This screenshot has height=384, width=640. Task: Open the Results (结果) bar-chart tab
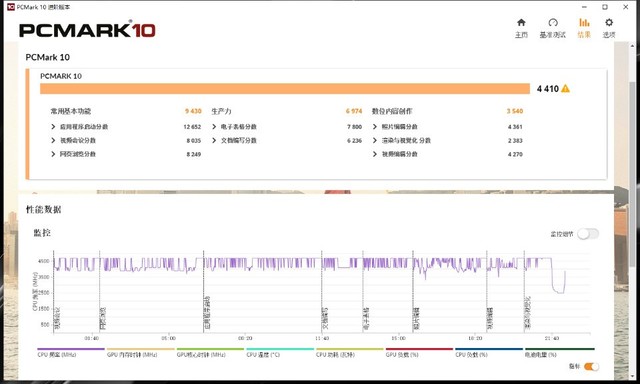pyautogui.click(x=584, y=28)
